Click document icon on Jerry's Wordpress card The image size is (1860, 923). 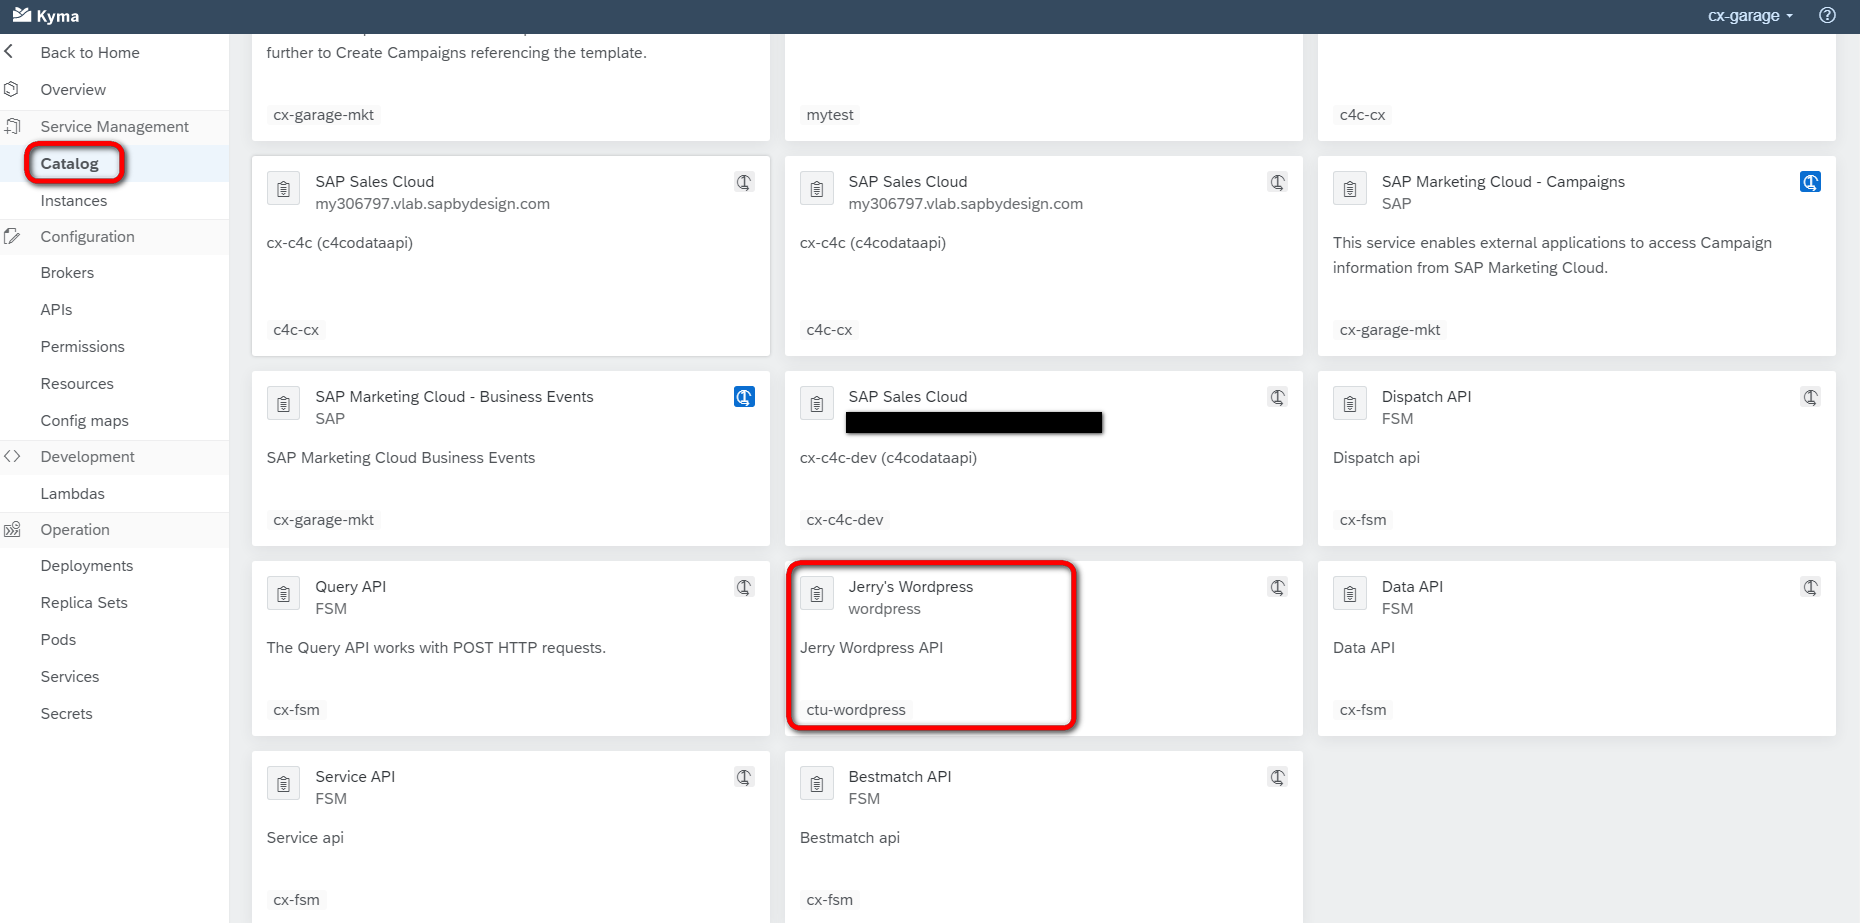click(817, 593)
